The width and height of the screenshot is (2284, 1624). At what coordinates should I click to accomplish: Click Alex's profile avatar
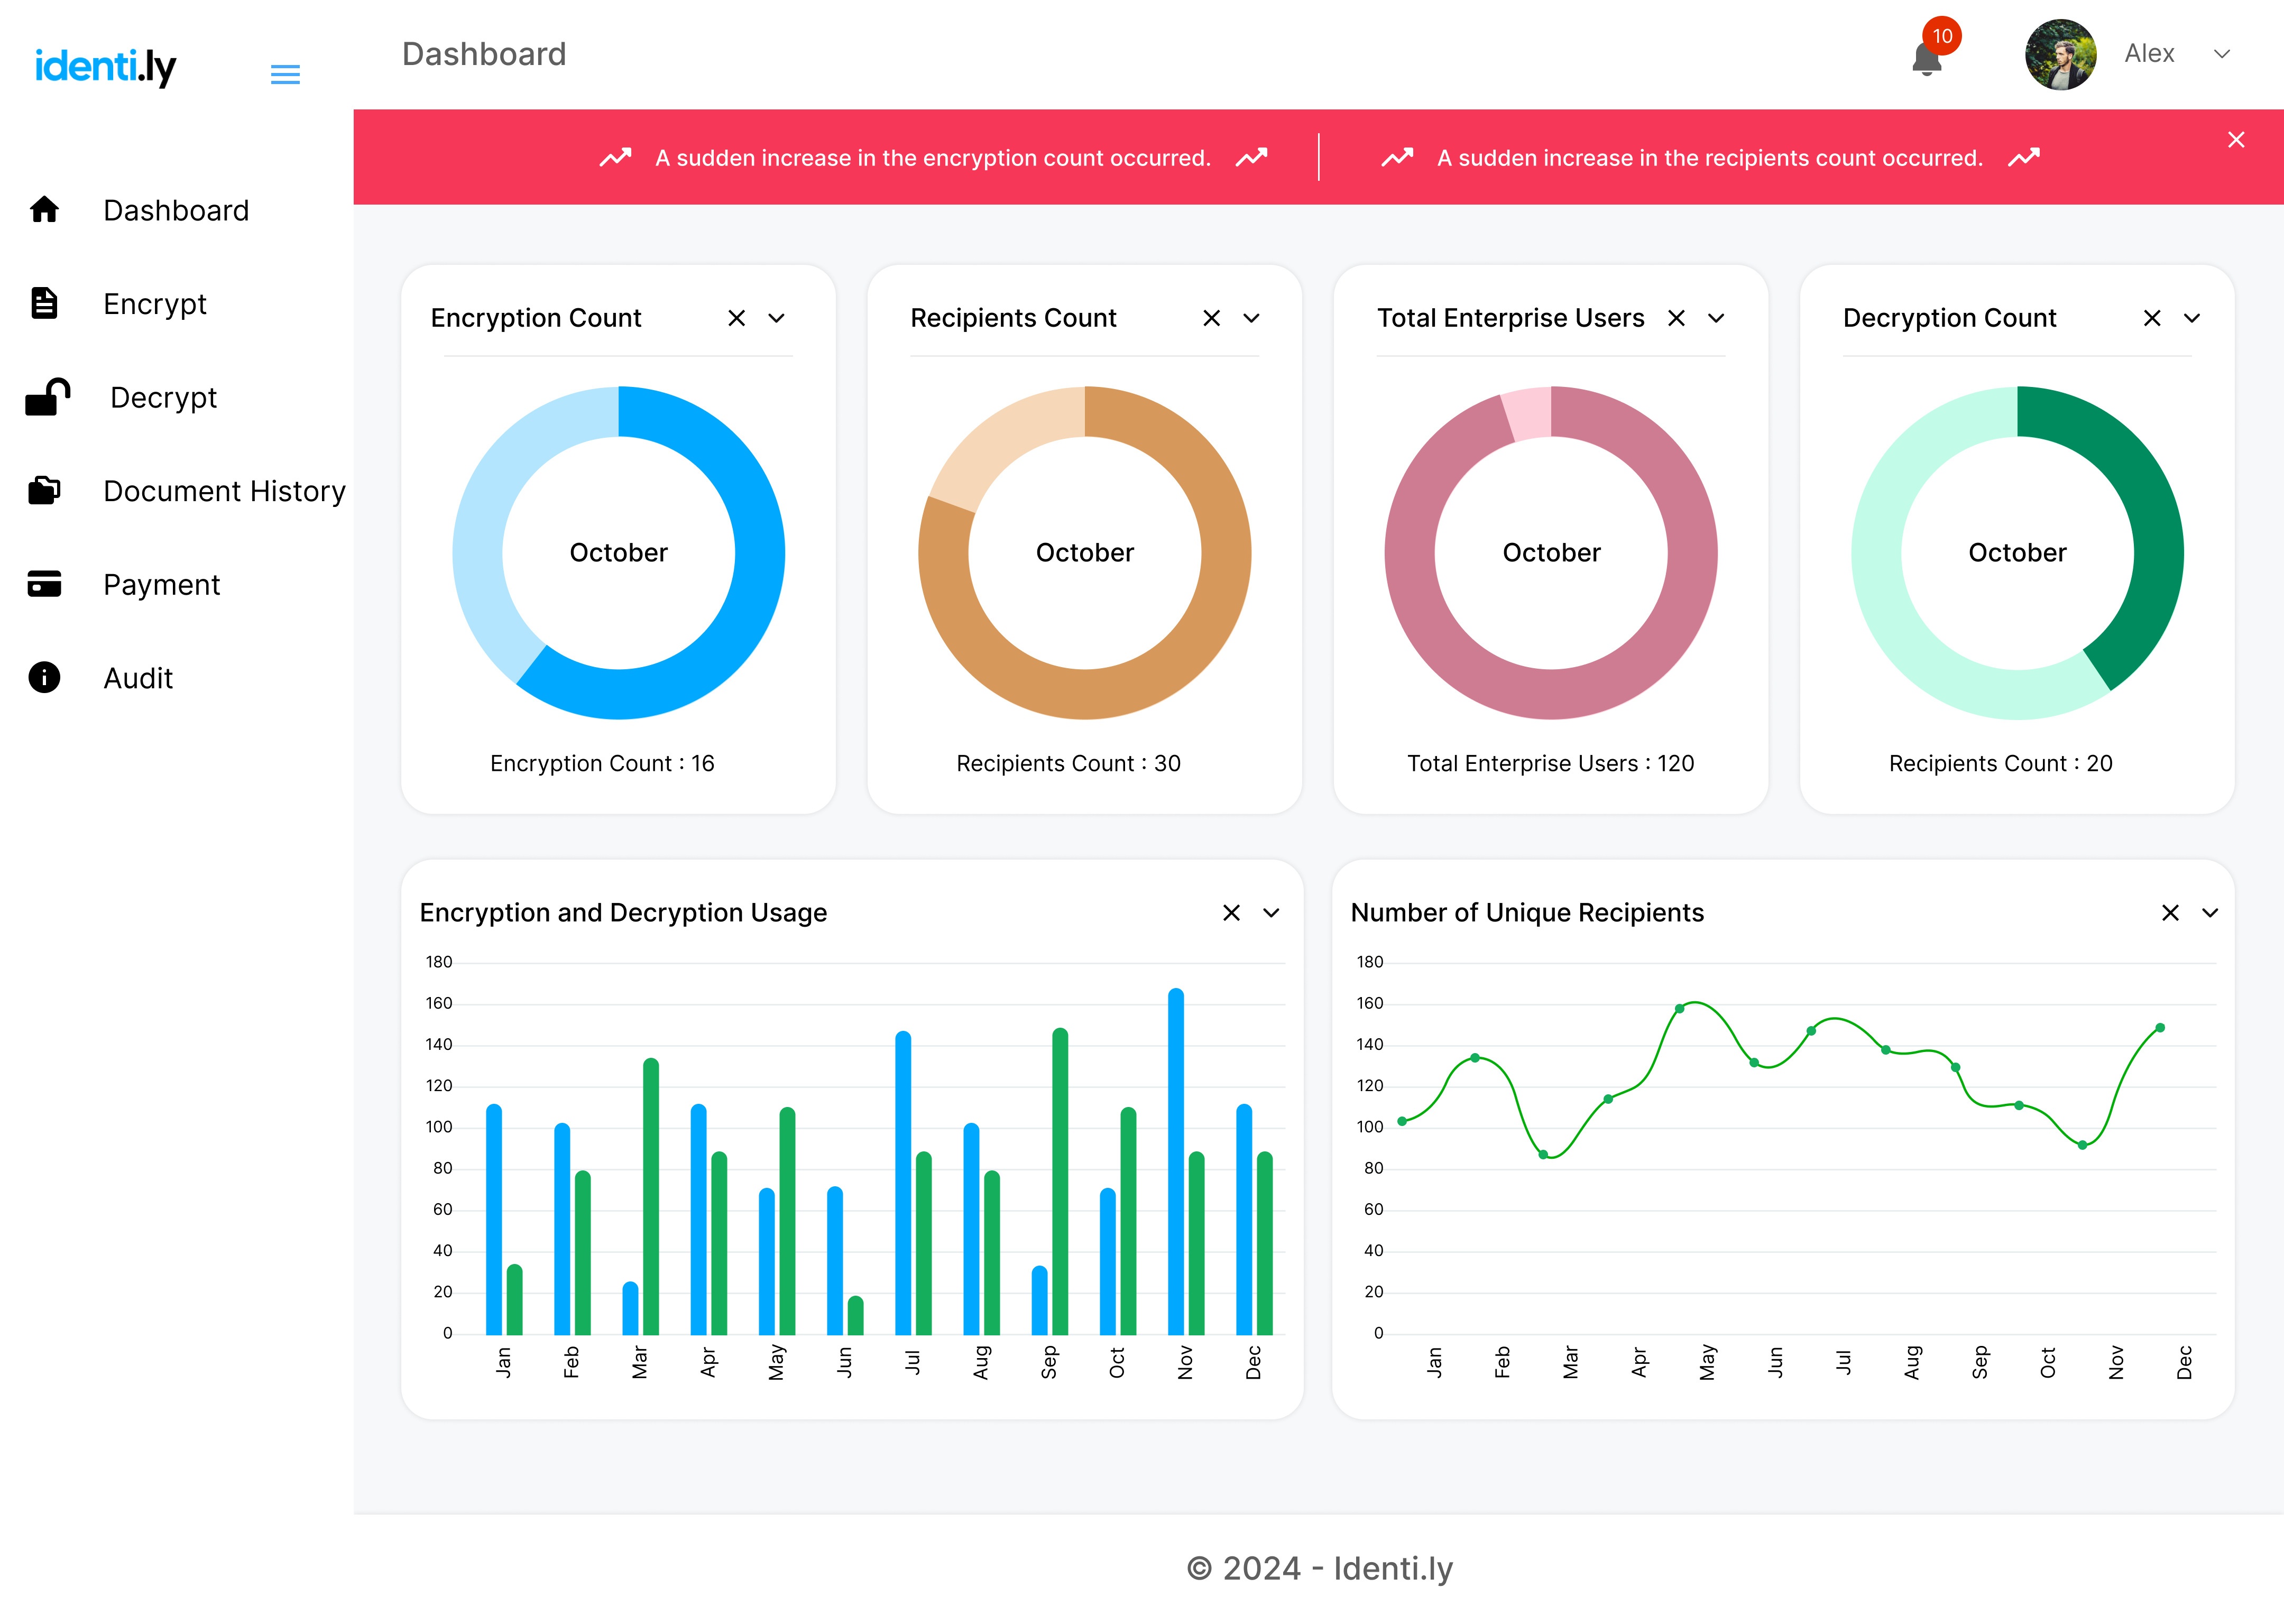tap(2060, 54)
